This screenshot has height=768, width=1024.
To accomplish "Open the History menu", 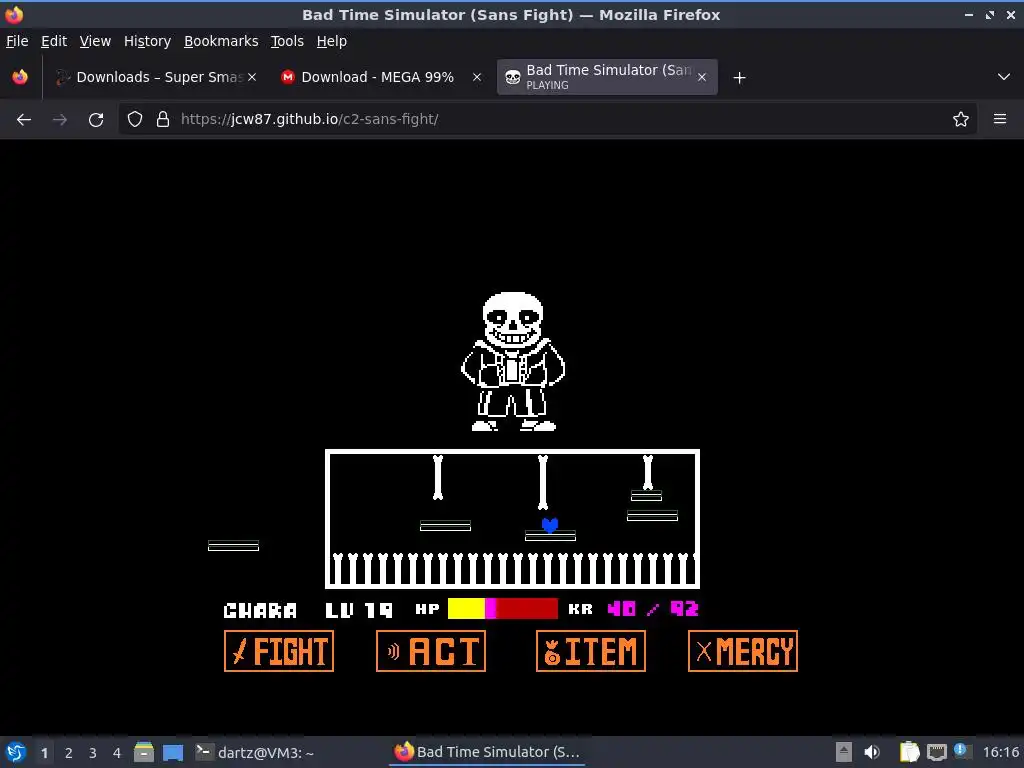I will click(147, 41).
